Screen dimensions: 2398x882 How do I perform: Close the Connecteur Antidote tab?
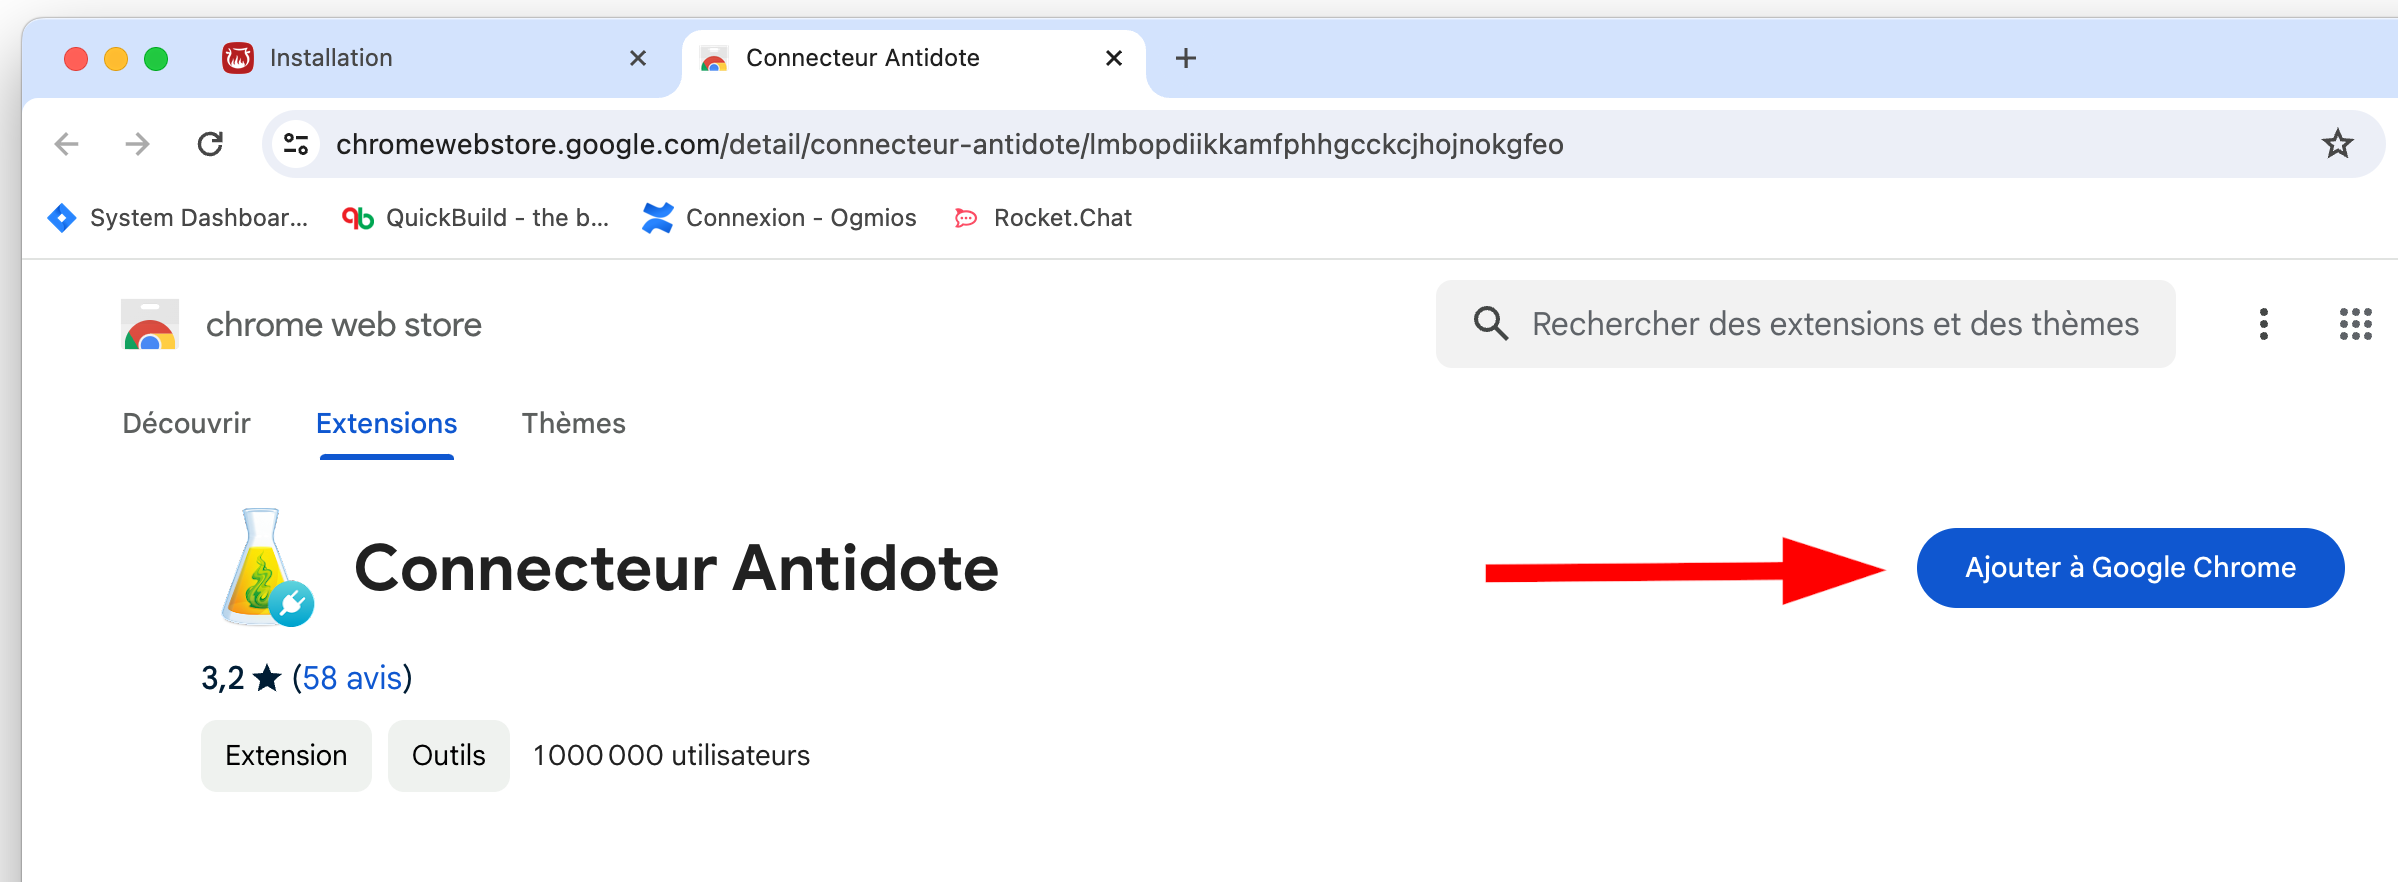[1114, 58]
